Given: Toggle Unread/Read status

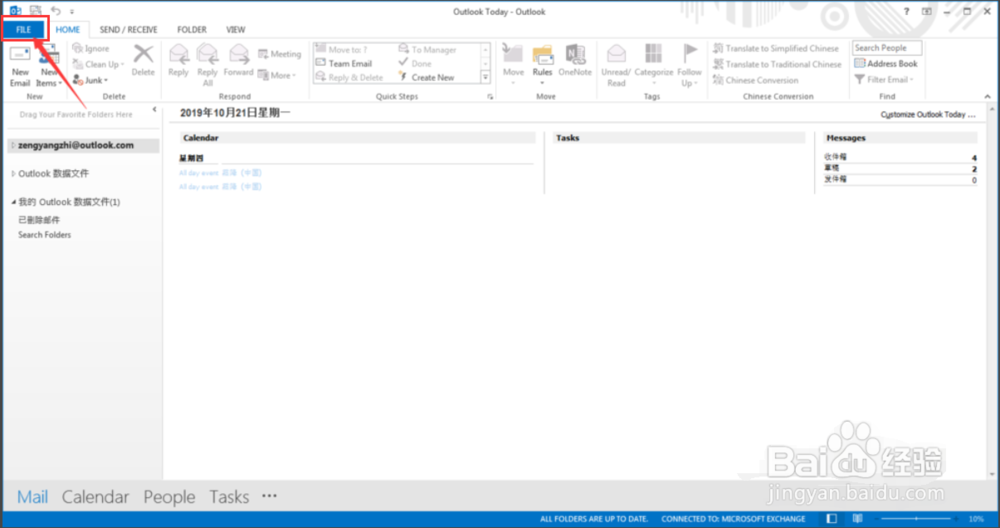Looking at the screenshot, I should (x=616, y=66).
